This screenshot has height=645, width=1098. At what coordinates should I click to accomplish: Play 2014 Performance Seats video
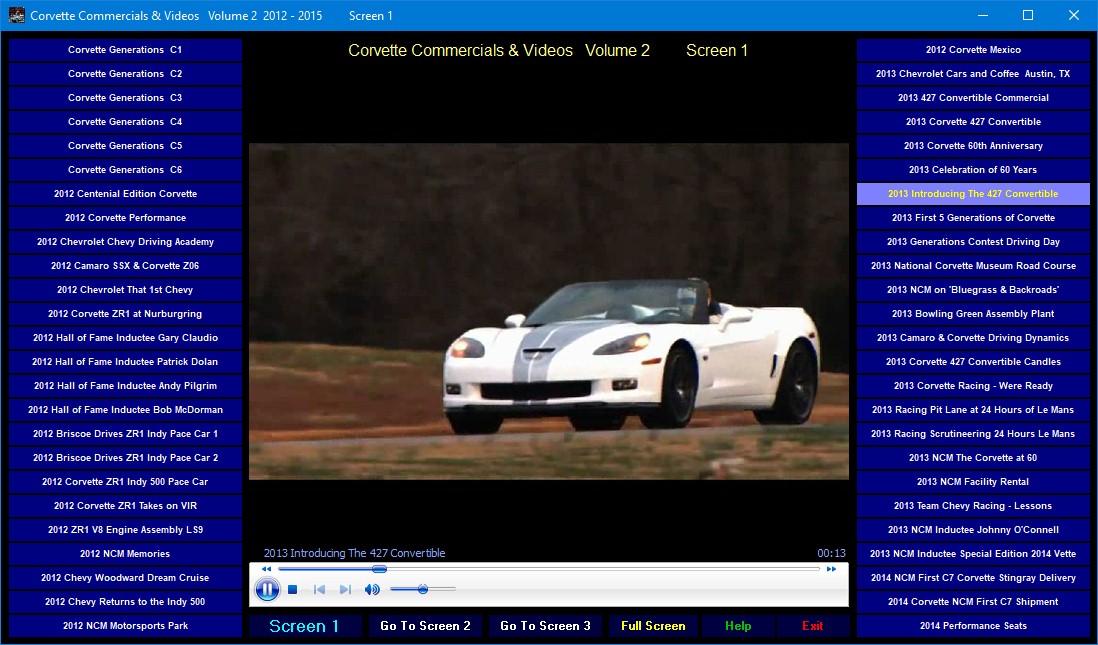coord(973,625)
